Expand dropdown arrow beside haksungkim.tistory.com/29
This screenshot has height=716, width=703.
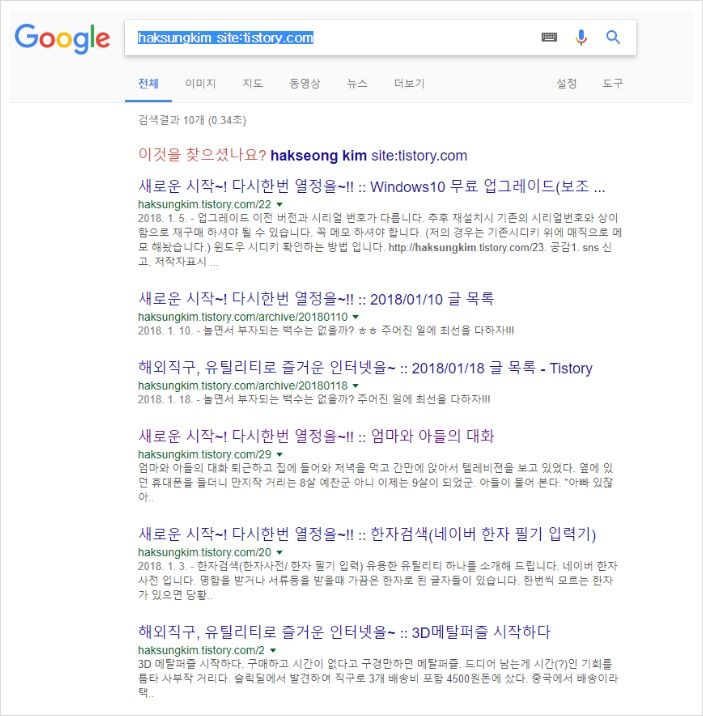coord(280,454)
